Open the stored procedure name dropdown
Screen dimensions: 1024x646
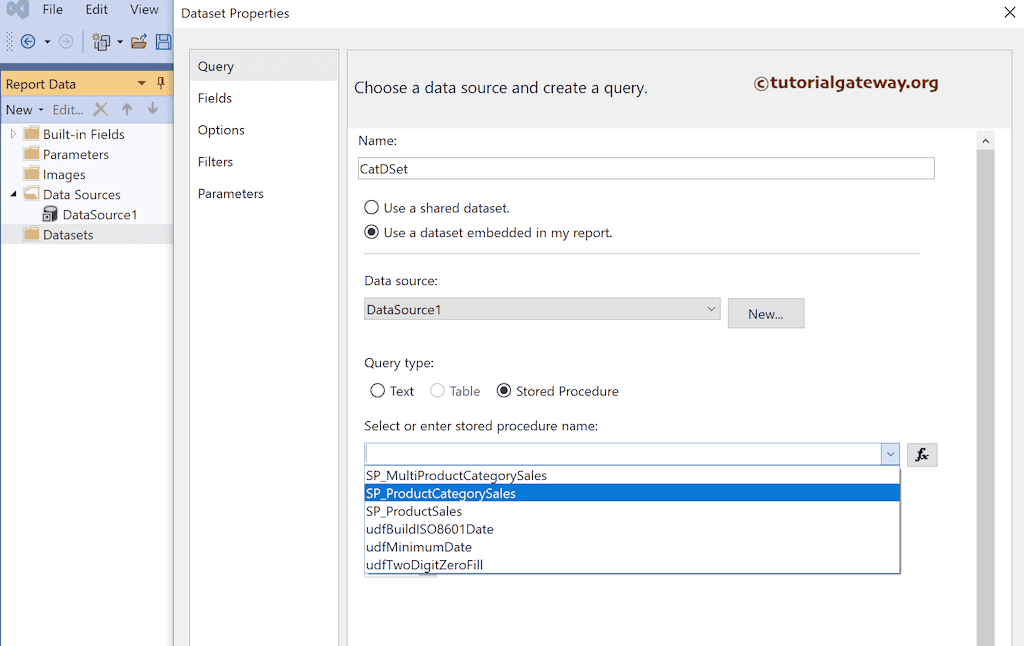[889, 454]
